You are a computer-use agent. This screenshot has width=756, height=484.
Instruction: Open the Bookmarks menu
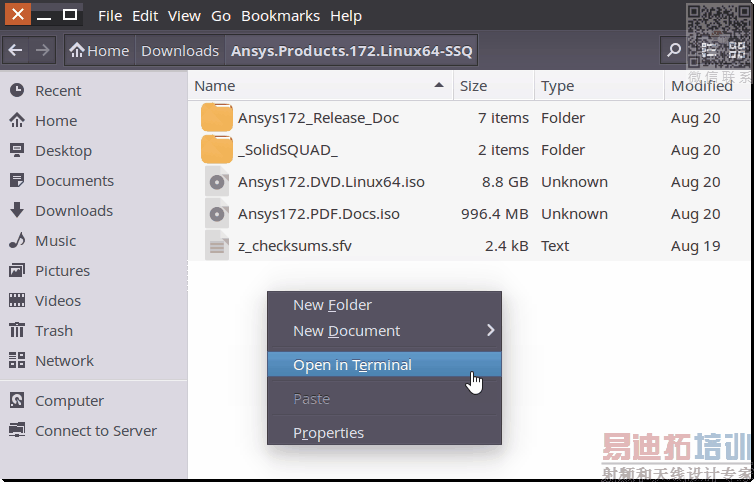click(x=281, y=16)
